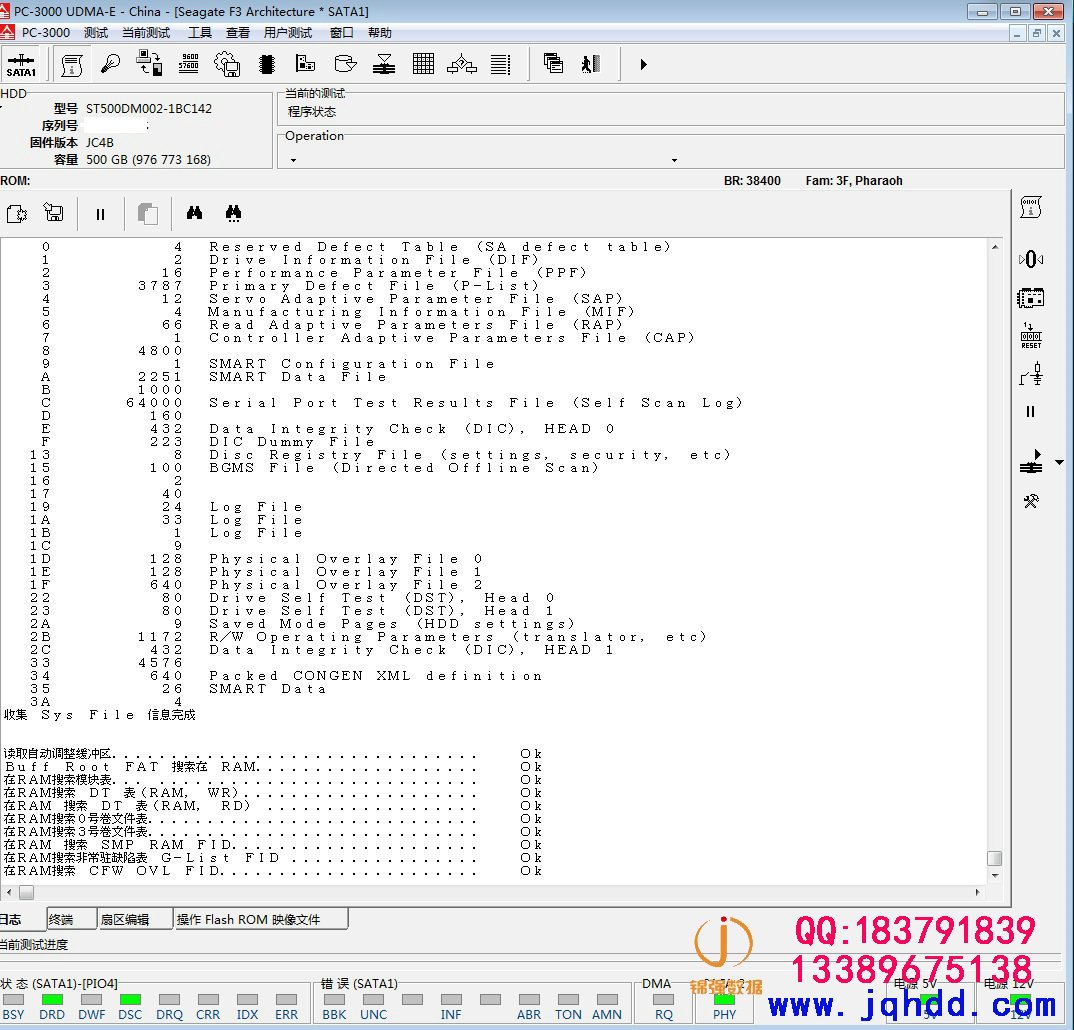Select model text ST500DM002-1BC142
Viewport: 1074px width, 1030px height.
[149, 108]
